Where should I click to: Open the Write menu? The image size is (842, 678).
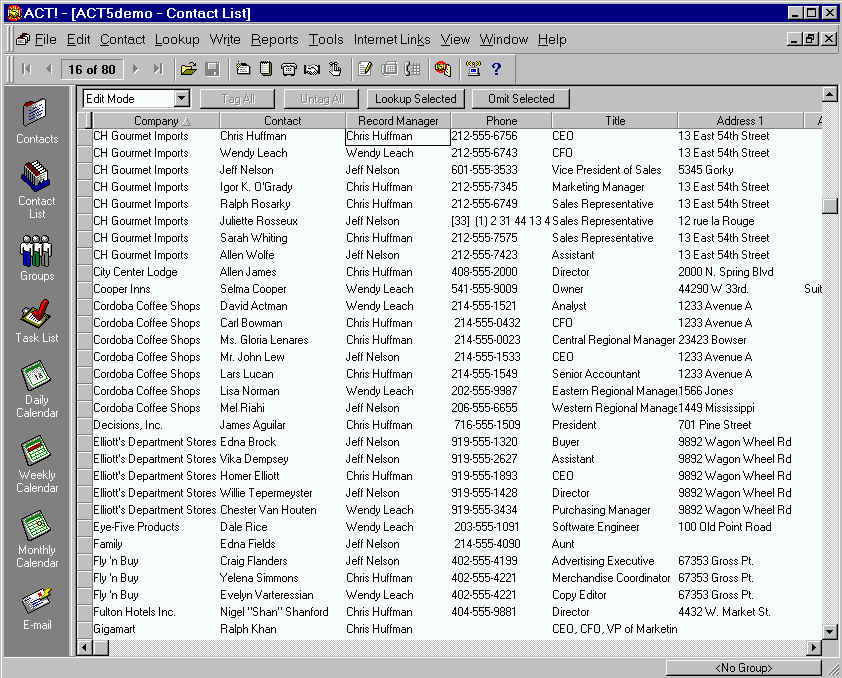[x=224, y=40]
